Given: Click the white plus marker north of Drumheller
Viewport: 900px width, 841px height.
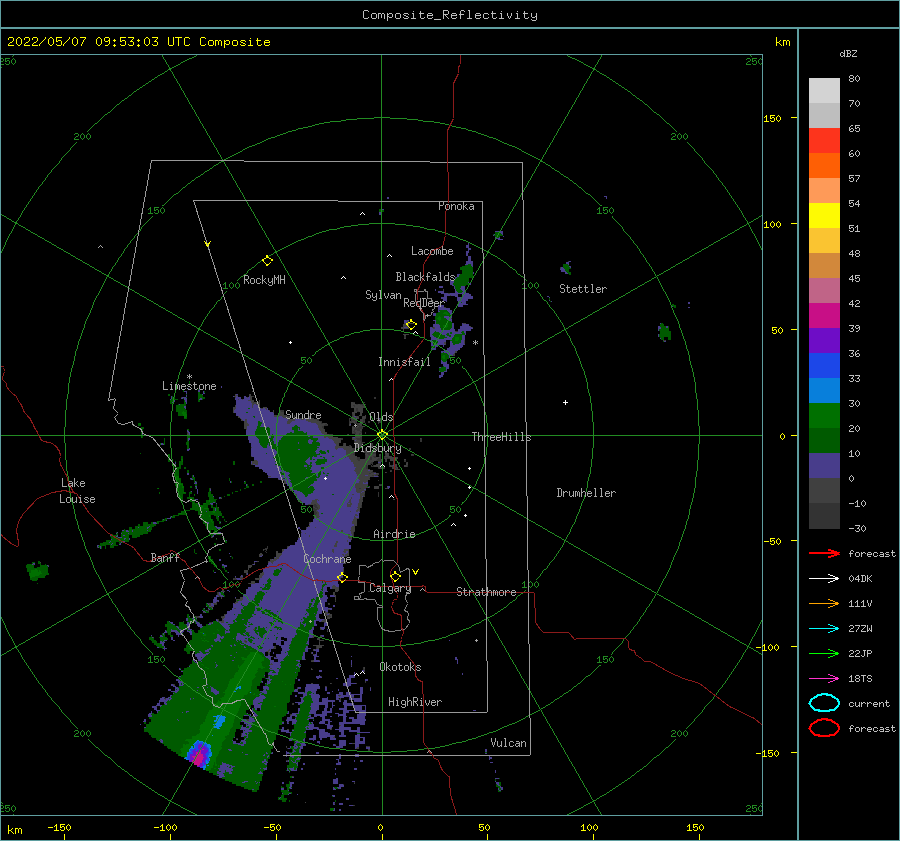Looking at the screenshot, I should tap(565, 402).
